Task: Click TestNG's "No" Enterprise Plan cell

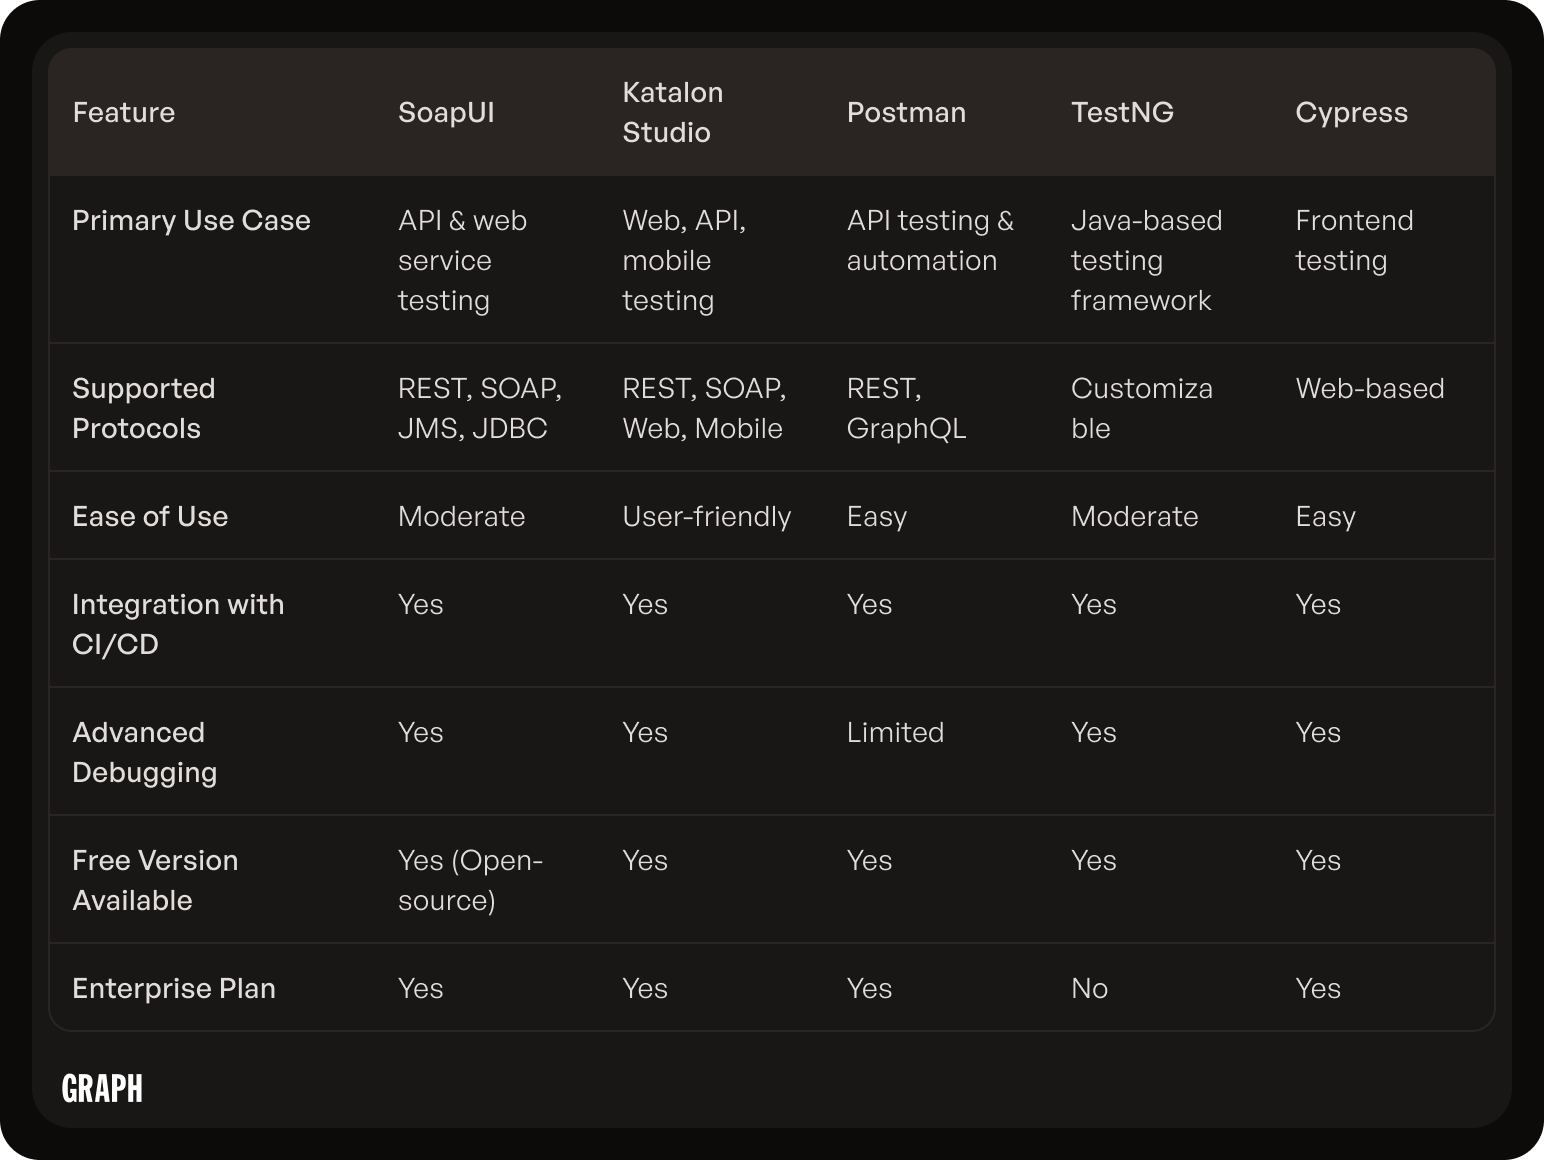Action: pyautogui.click(x=1089, y=988)
